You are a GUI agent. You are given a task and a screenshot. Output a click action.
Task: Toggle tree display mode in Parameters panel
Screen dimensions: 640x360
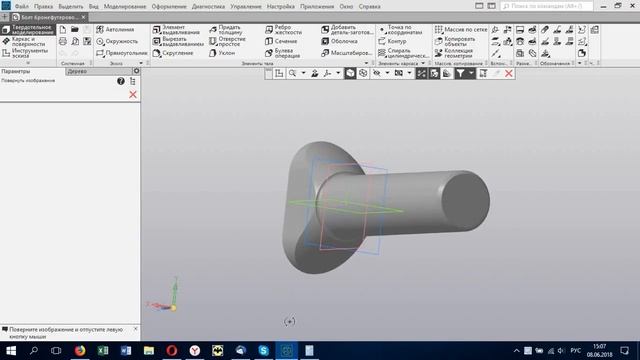click(133, 81)
